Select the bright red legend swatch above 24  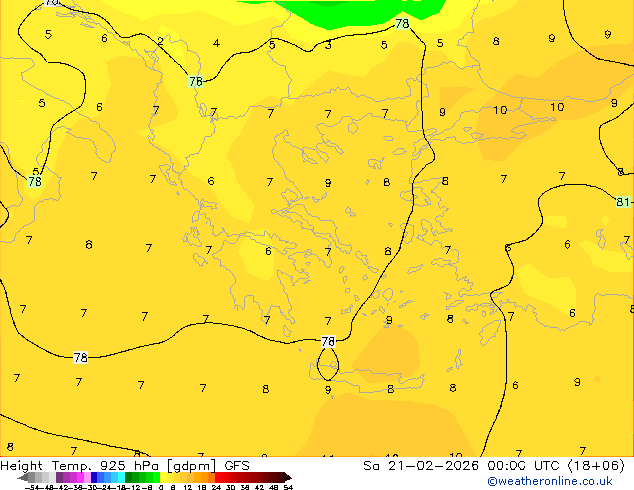click(218, 477)
